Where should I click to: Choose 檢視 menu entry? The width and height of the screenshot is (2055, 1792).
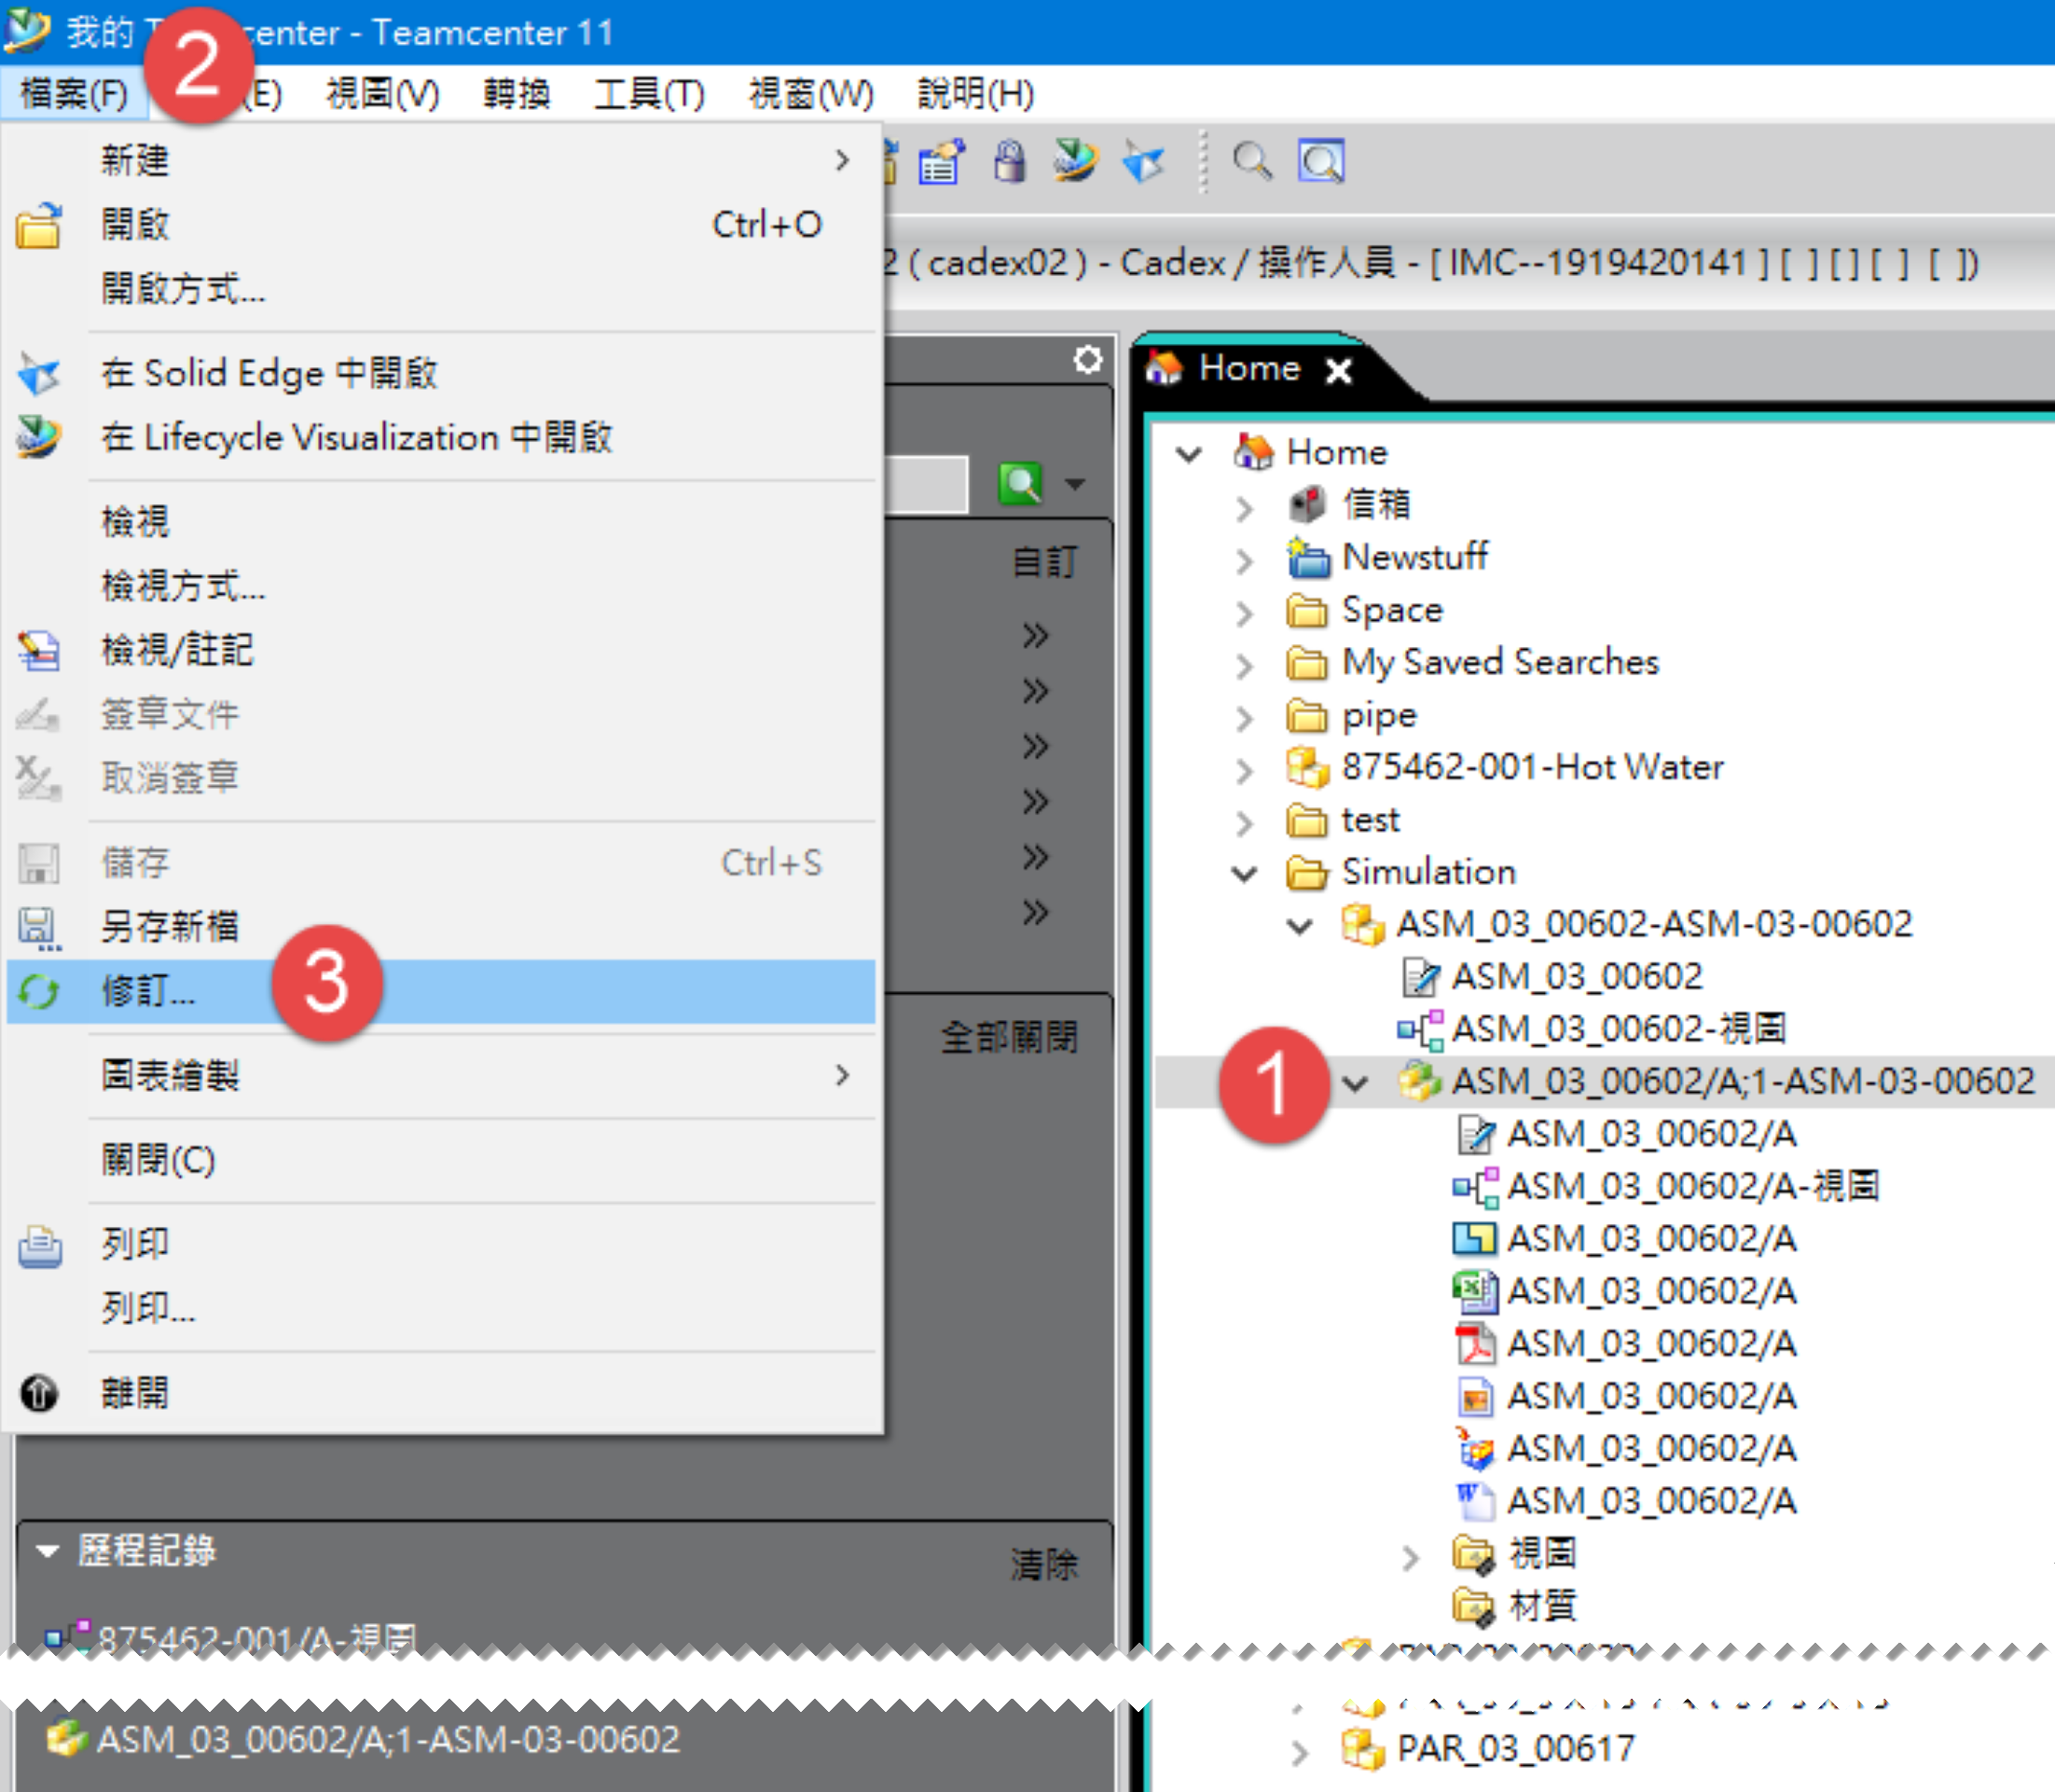(x=441, y=521)
